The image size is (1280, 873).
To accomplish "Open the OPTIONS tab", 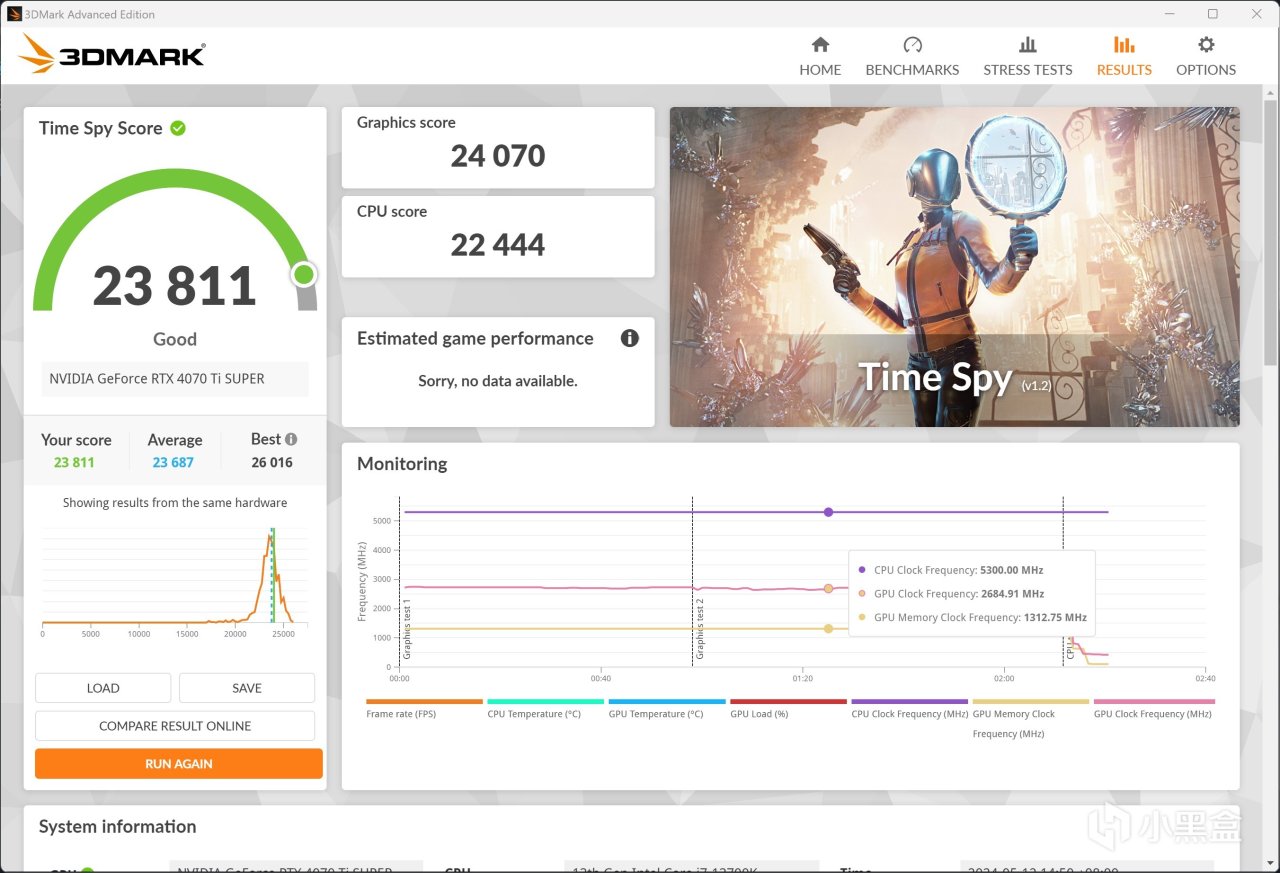I will tap(1206, 56).
